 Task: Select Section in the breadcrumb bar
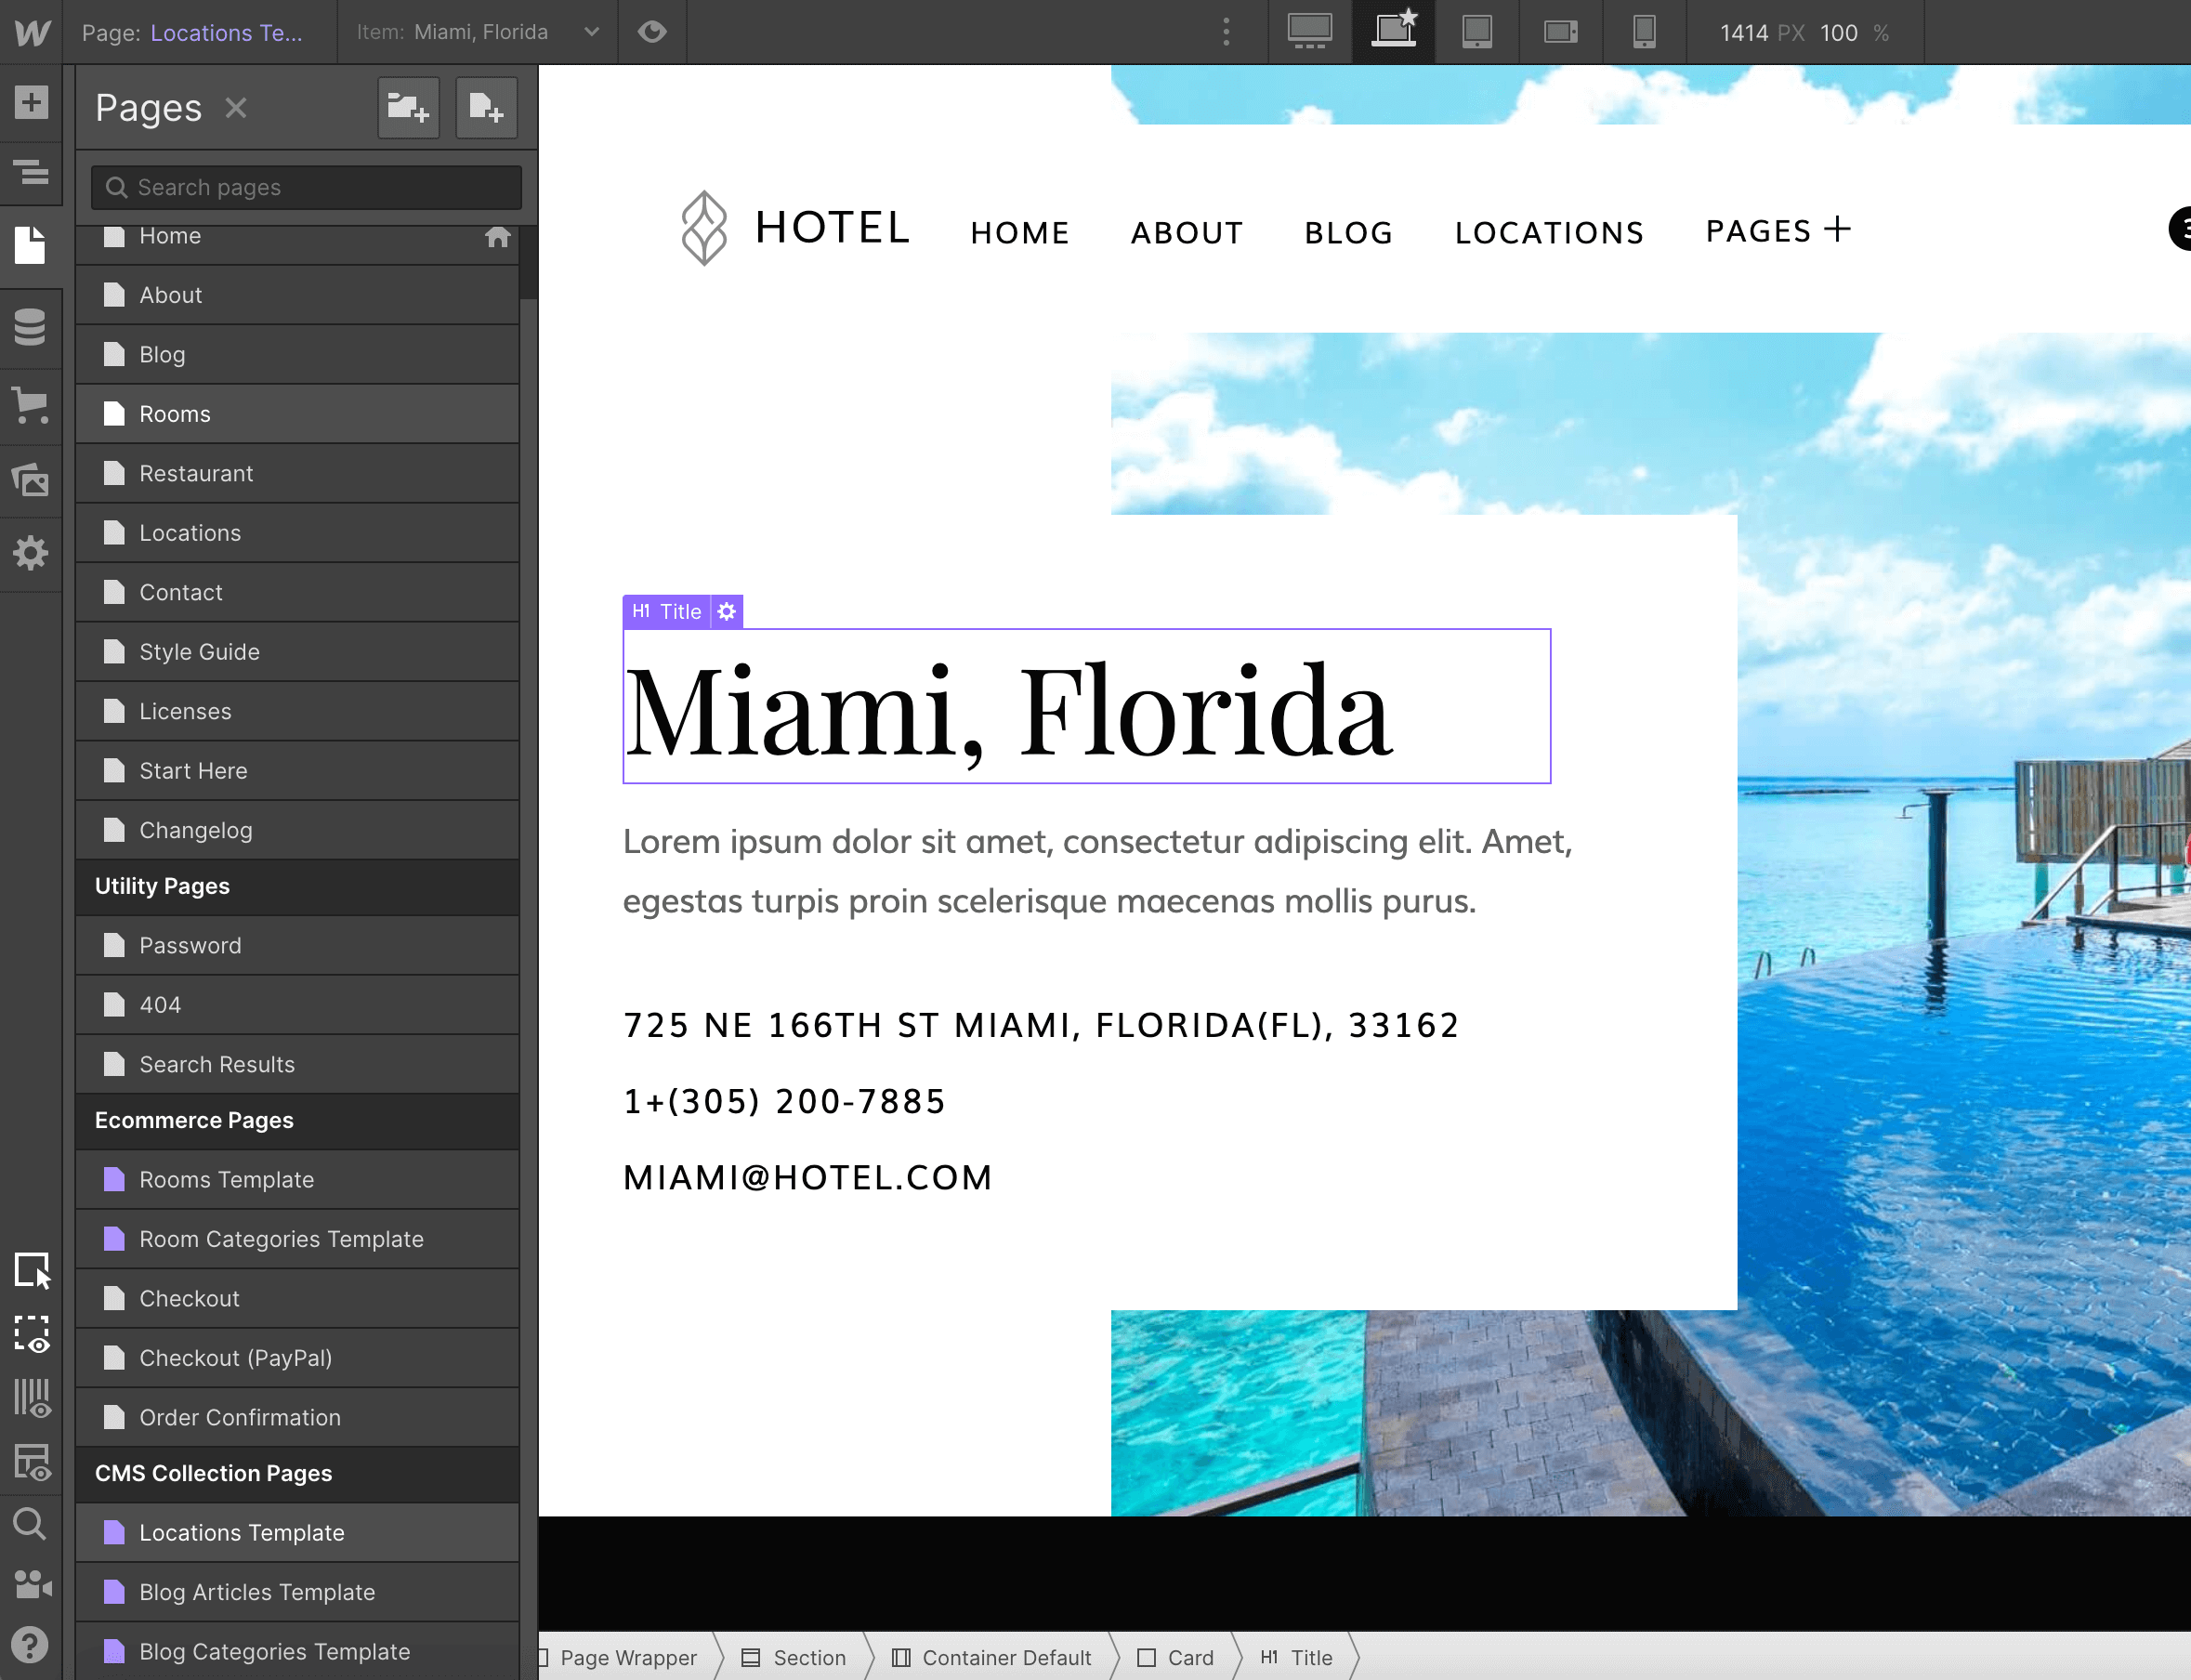(x=808, y=1657)
